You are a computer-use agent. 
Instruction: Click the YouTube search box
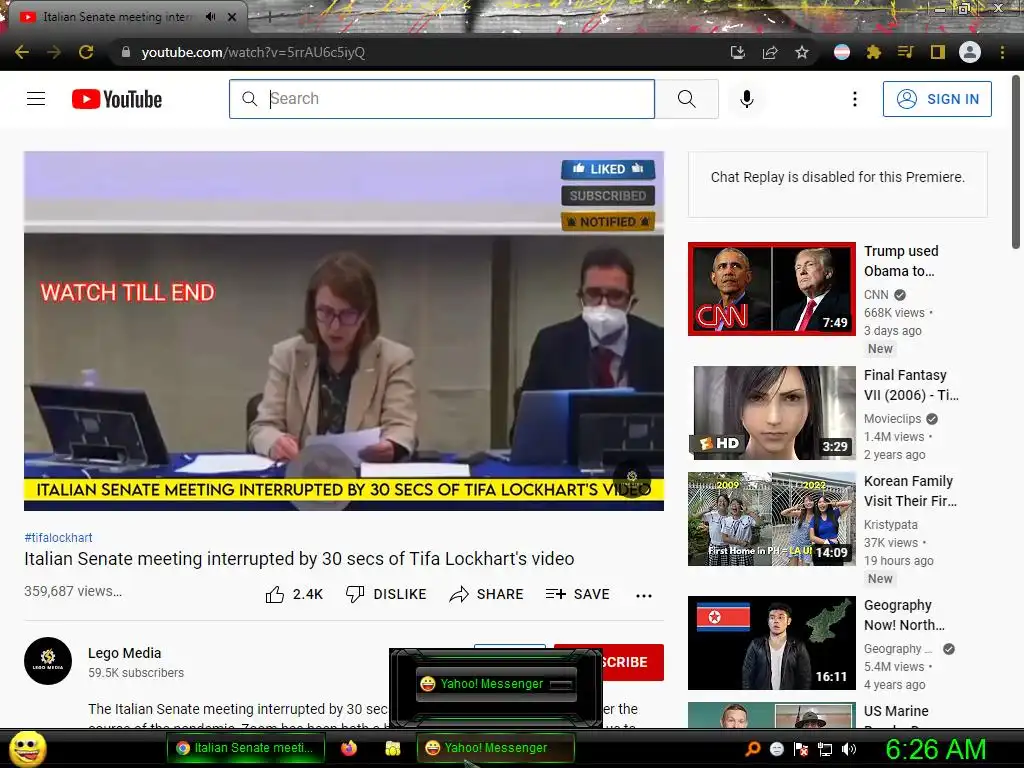click(442, 99)
